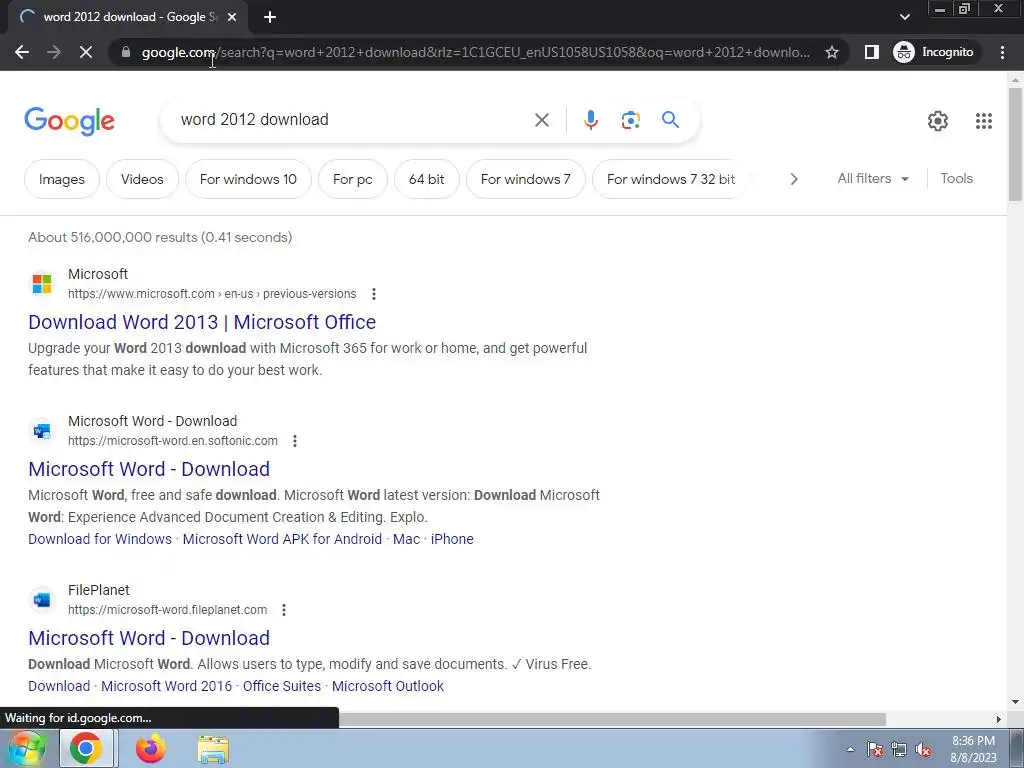Open FilePlanet 'Download' sitelink

click(x=59, y=686)
